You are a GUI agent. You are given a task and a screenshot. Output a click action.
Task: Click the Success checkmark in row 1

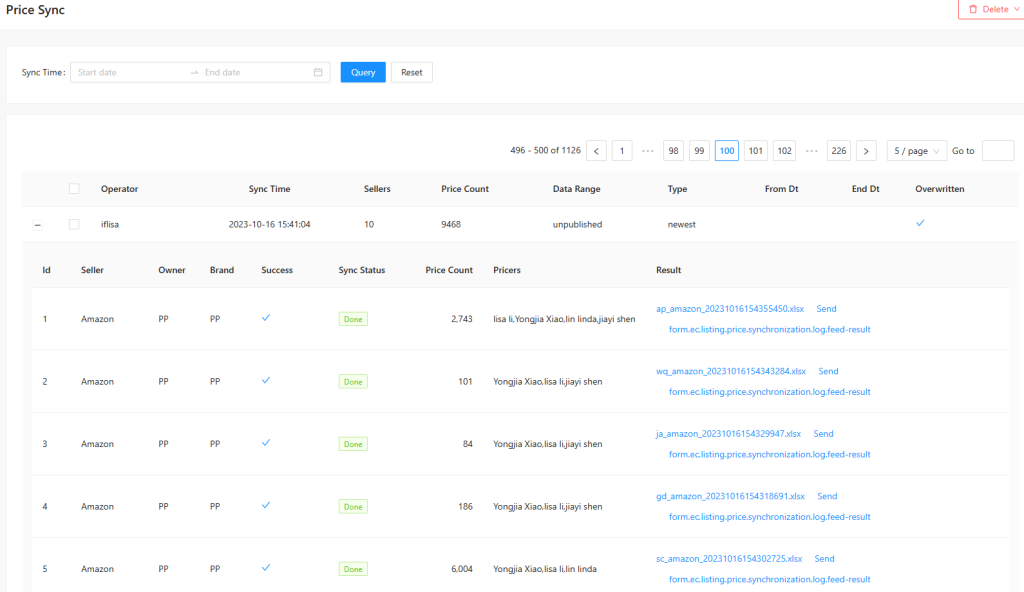266,318
